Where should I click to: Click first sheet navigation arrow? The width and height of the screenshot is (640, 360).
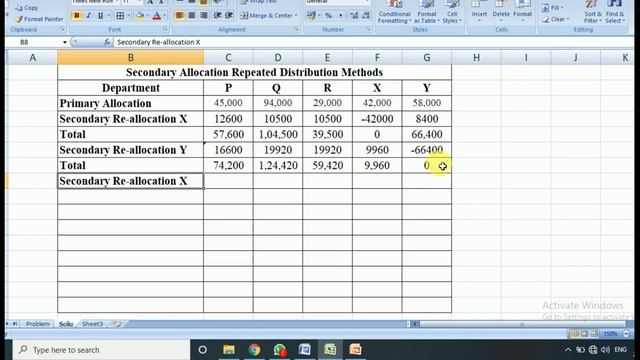pos(7,324)
